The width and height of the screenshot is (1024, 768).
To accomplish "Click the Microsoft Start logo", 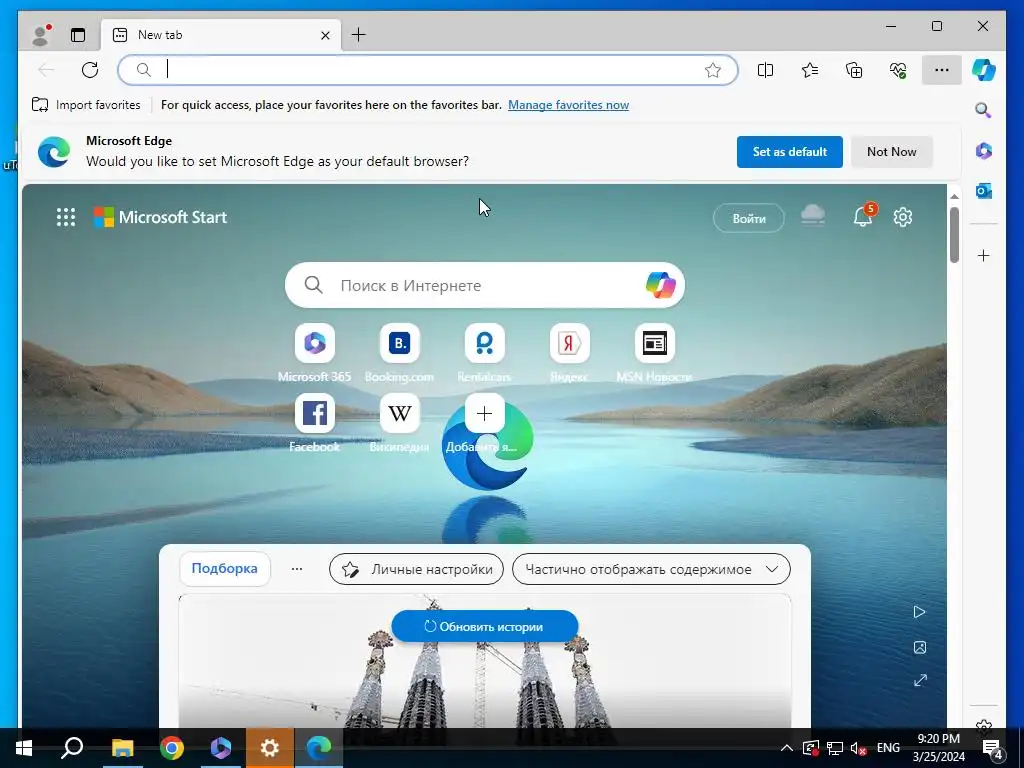I will click(161, 217).
